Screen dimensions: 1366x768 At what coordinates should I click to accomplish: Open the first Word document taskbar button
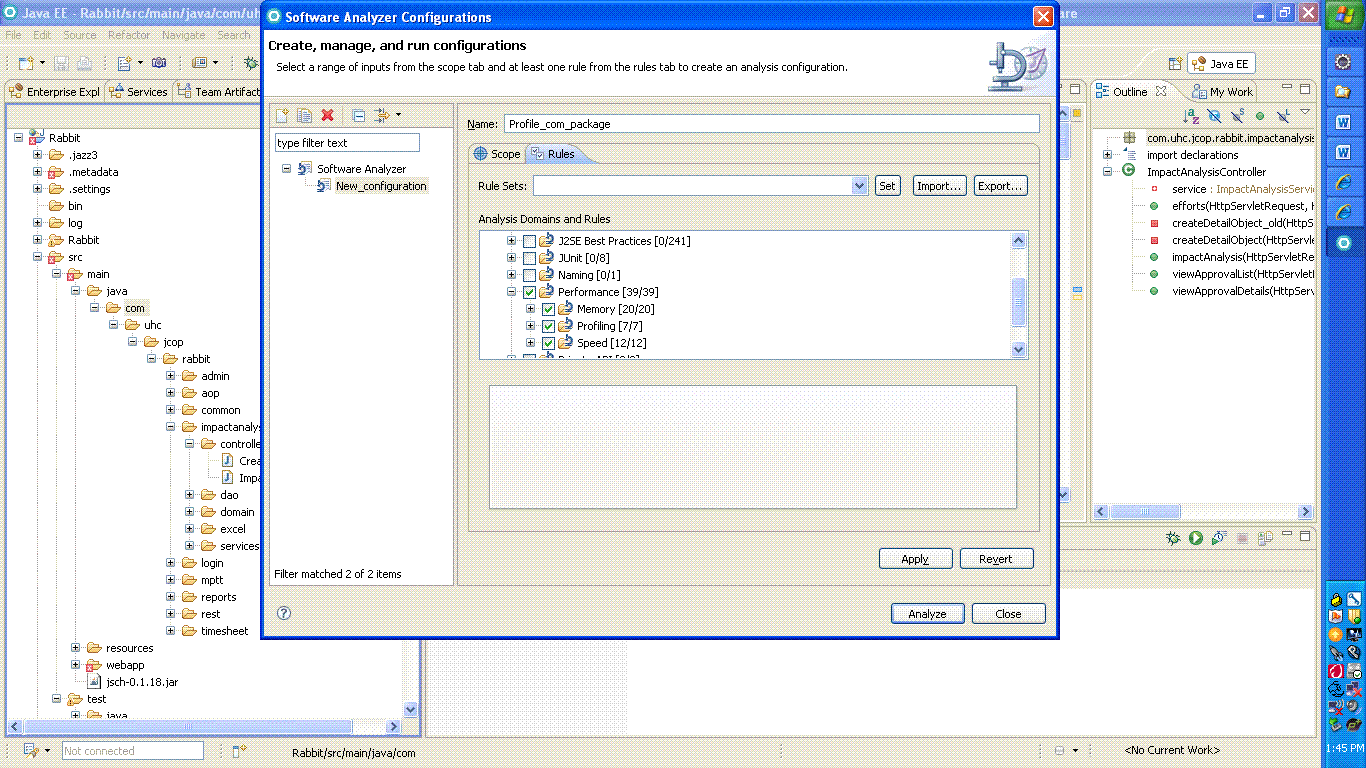coord(1343,122)
